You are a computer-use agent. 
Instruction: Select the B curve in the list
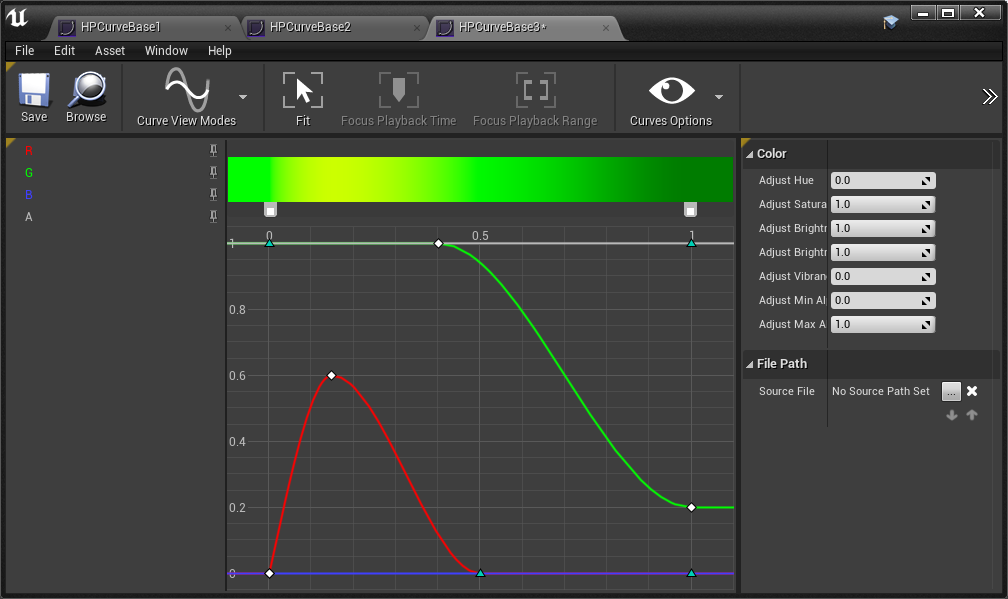(x=28, y=194)
